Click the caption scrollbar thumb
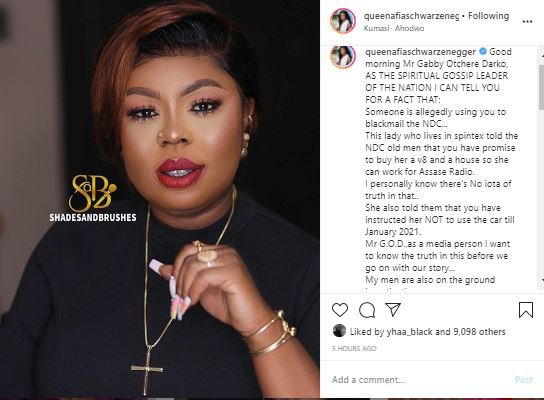 coord(541,87)
